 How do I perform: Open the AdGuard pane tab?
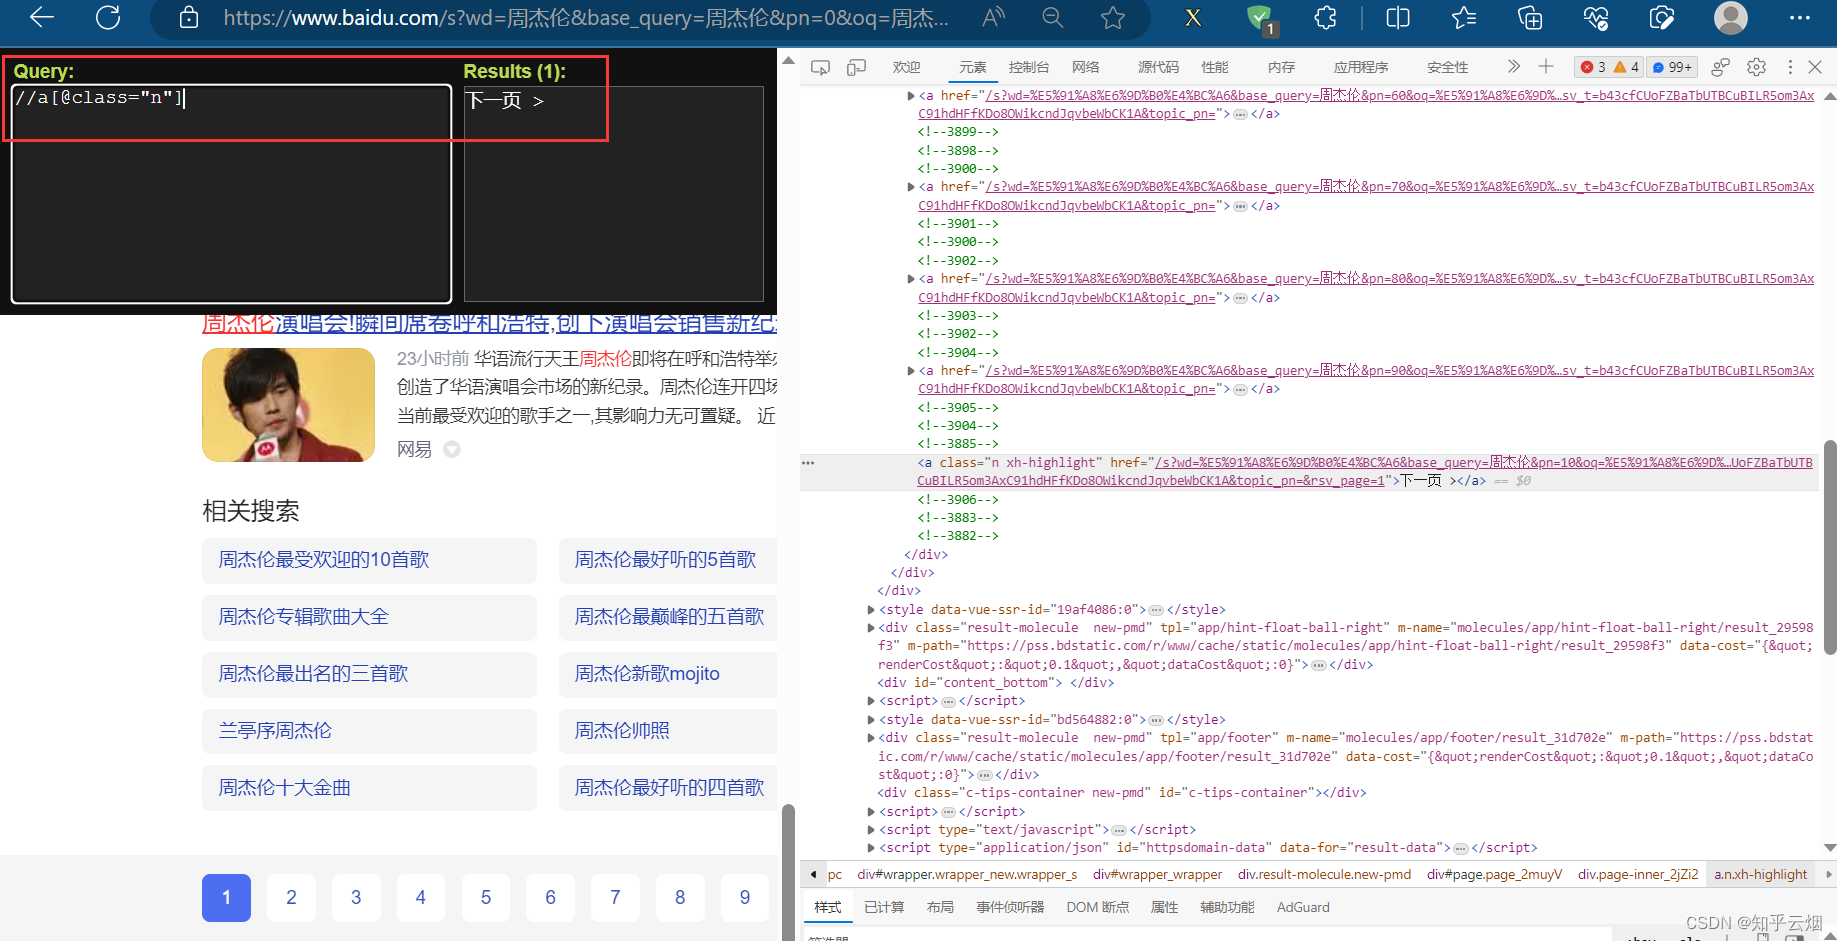(1303, 907)
